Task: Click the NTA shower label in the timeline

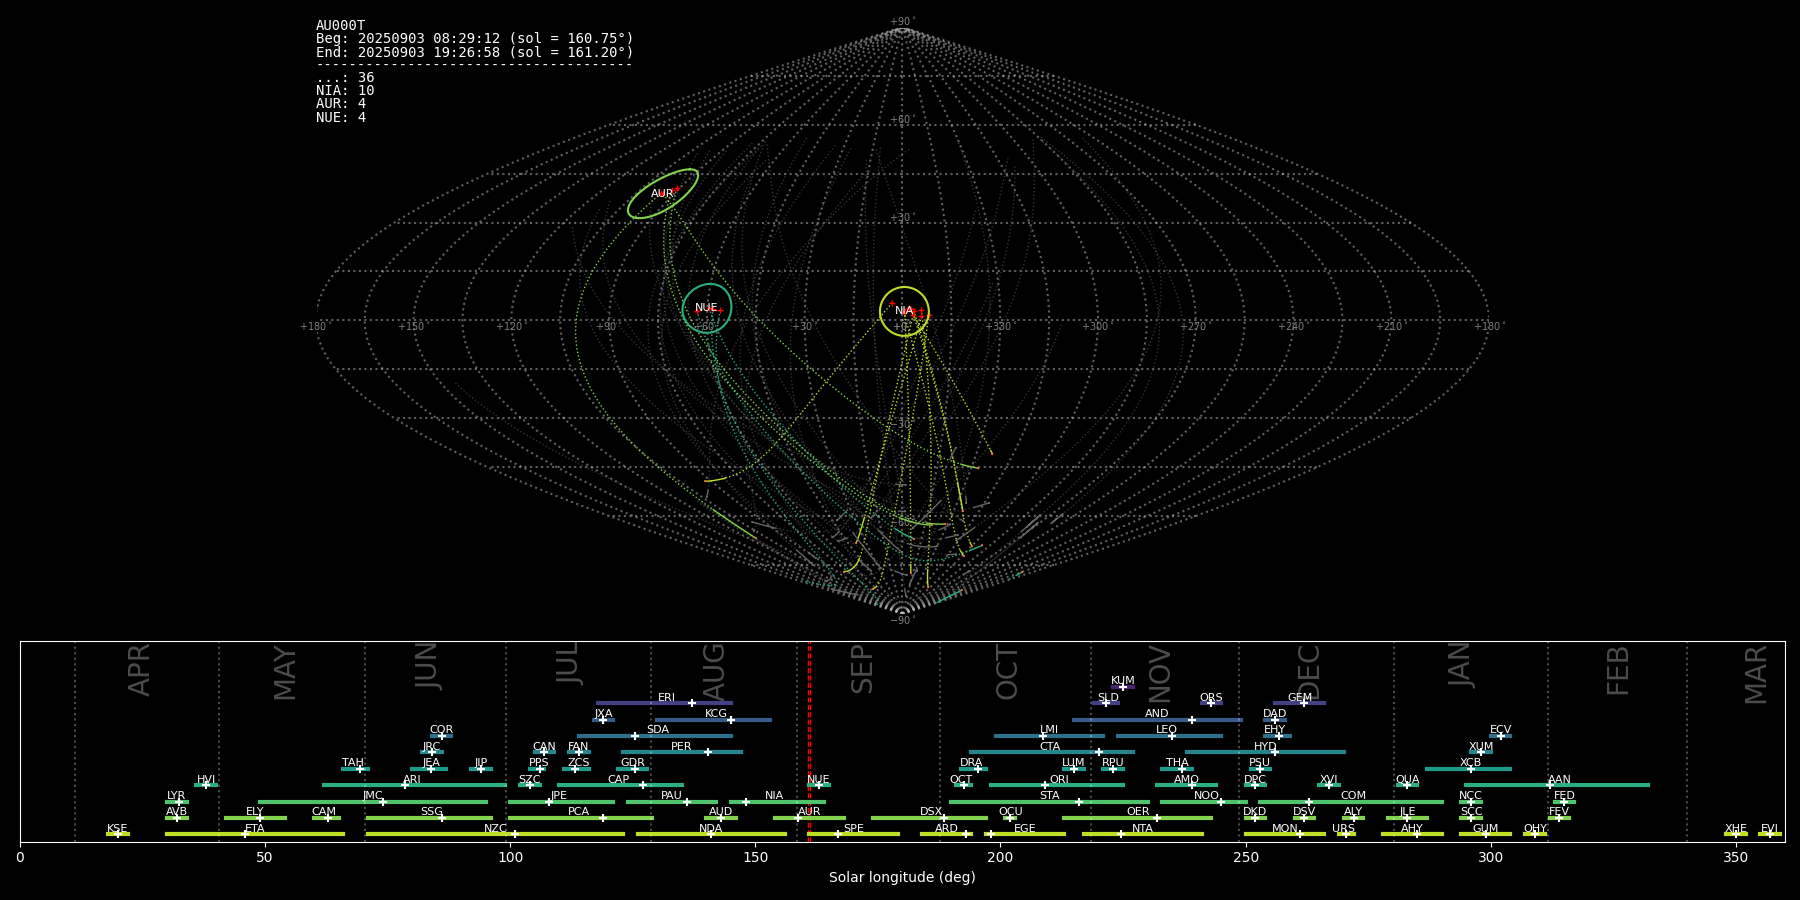Action: (1142, 829)
